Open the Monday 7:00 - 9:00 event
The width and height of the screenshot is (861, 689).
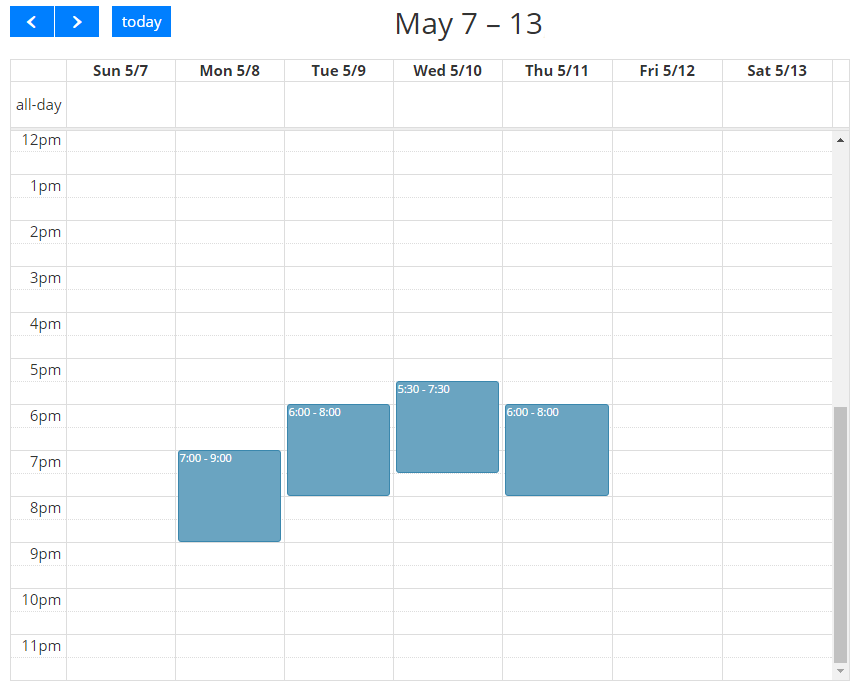point(230,496)
